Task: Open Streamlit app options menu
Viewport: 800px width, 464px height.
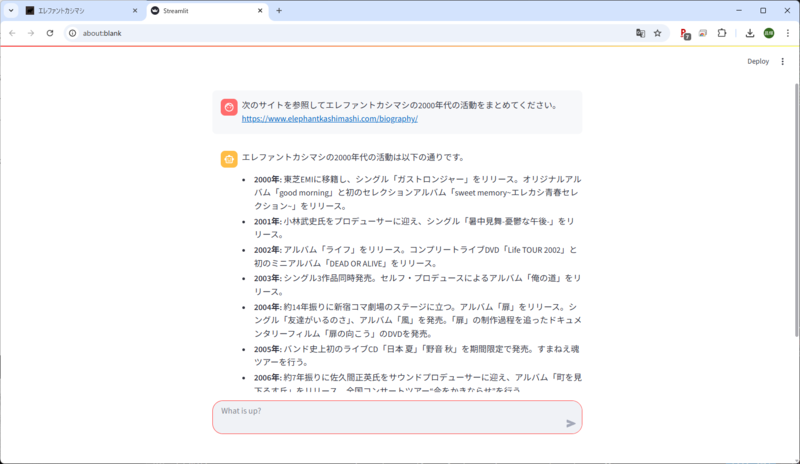Action: coord(783,61)
